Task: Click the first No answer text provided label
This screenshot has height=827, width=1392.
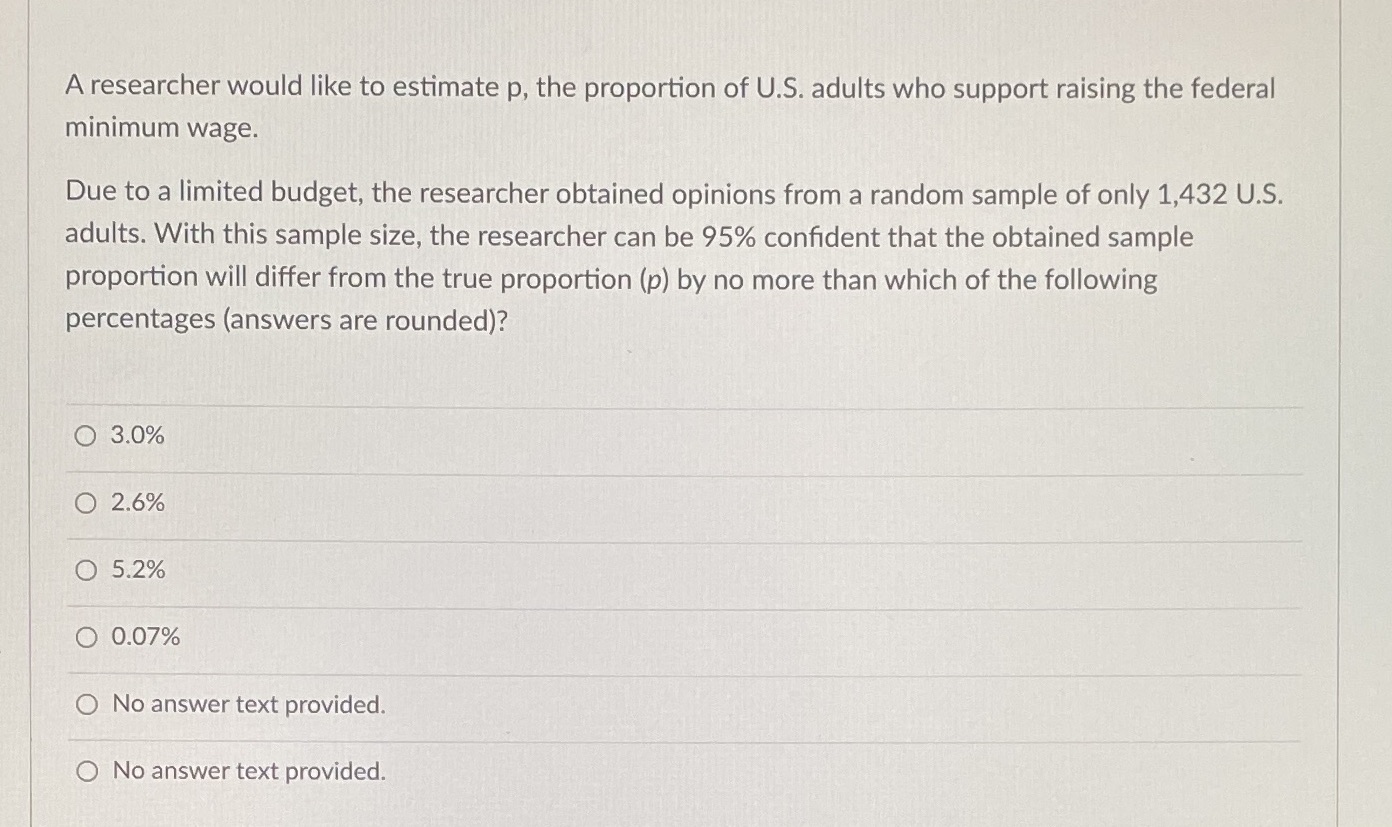Action: coord(248,704)
